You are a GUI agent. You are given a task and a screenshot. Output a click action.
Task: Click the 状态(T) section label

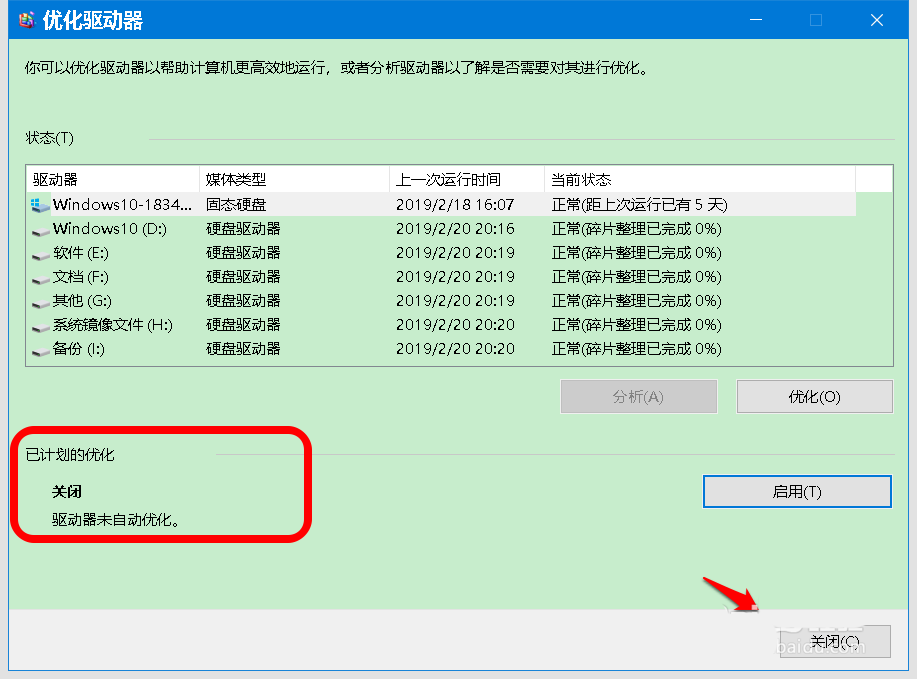point(50,138)
